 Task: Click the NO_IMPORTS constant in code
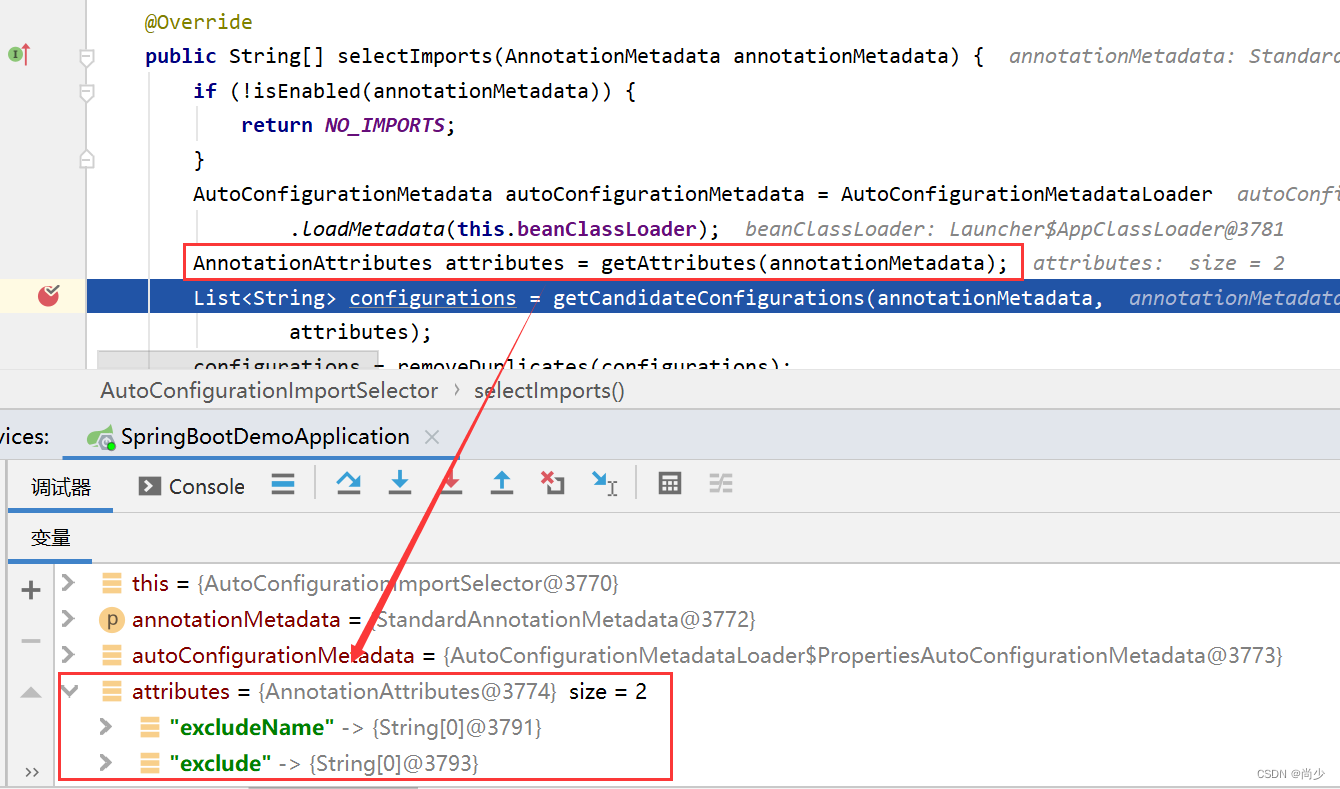coord(384,125)
